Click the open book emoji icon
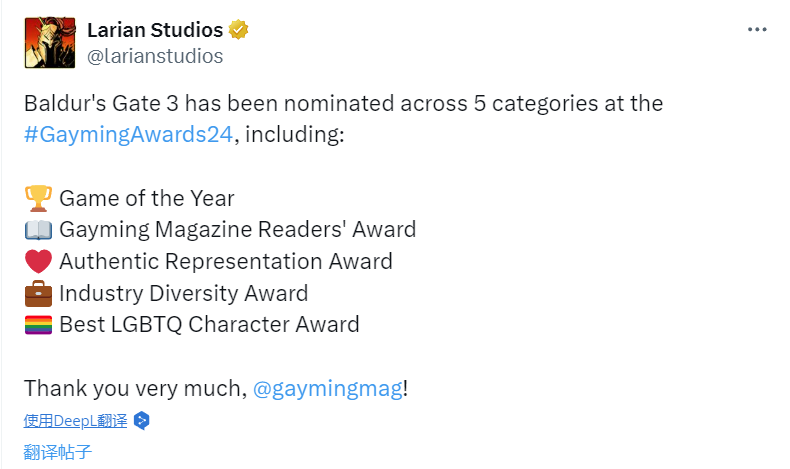The image size is (790, 469). pyautogui.click(x=37, y=230)
